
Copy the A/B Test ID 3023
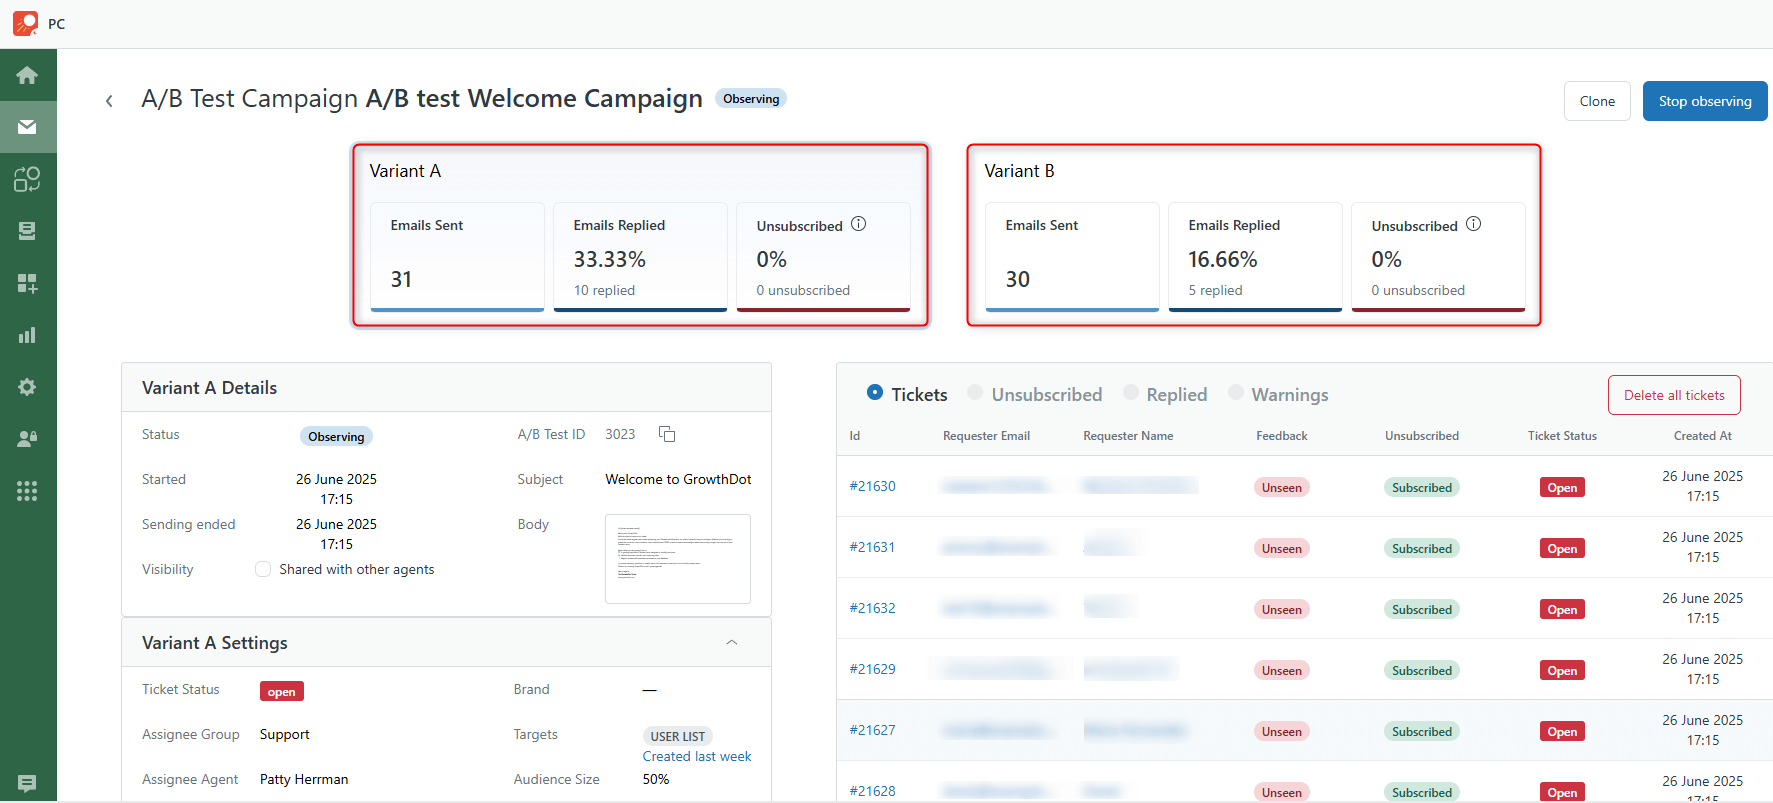click(667, 434)
